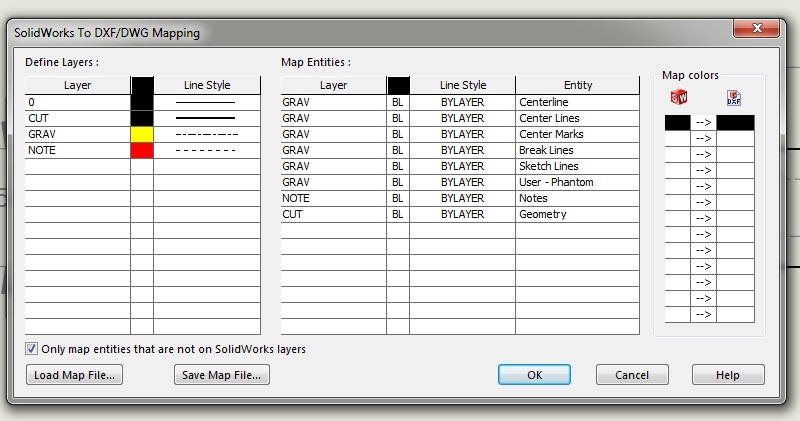The image size is (800, 421).
Task: Click first empty Map Entities row below Geometry
Action: pos(460,230)
